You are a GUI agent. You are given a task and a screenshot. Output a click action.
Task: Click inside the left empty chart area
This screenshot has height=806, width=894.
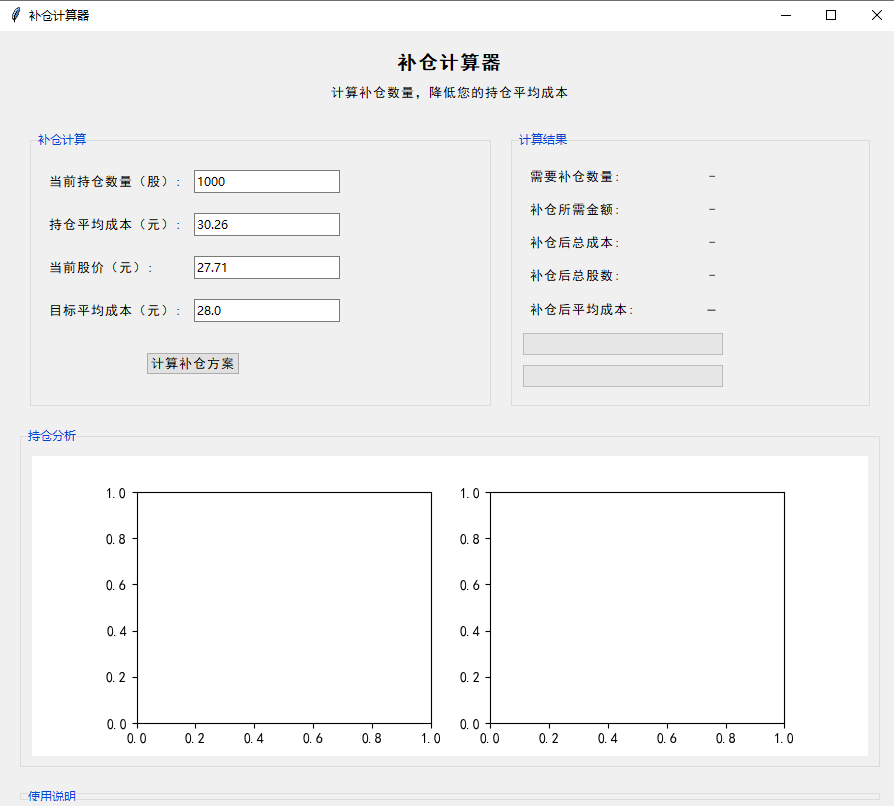(x=283, y=608)
